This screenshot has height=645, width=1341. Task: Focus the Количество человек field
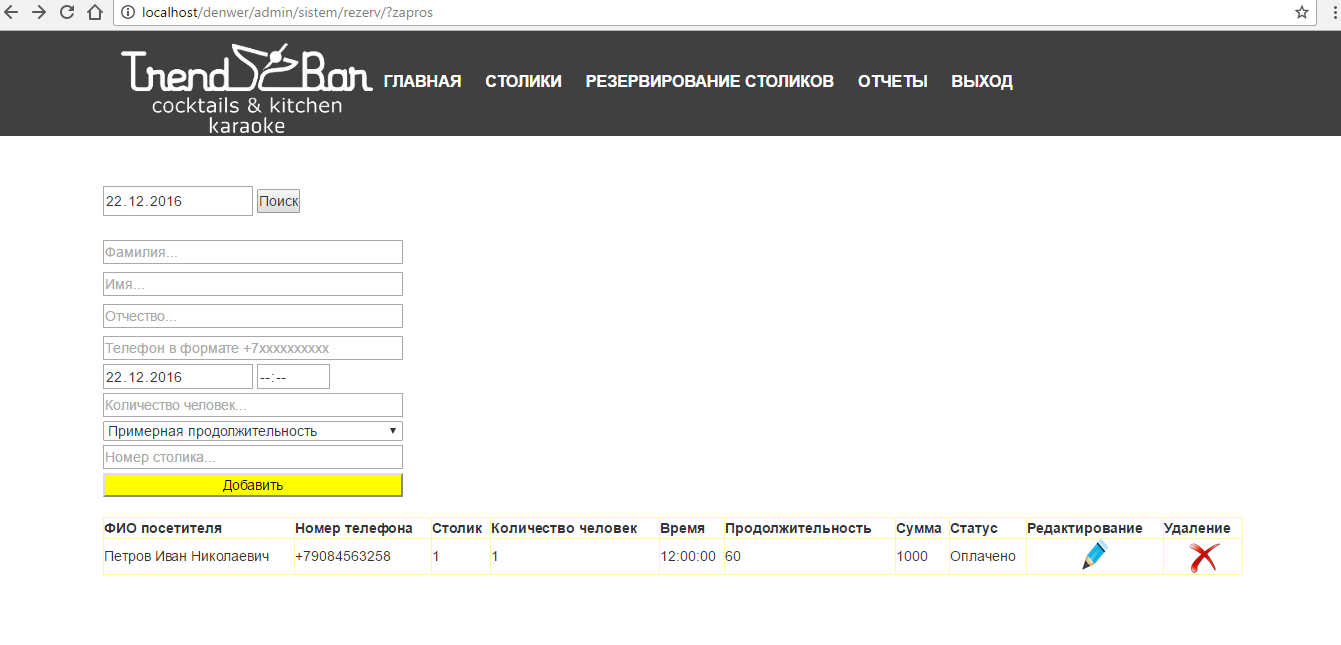tap(253, 405)
